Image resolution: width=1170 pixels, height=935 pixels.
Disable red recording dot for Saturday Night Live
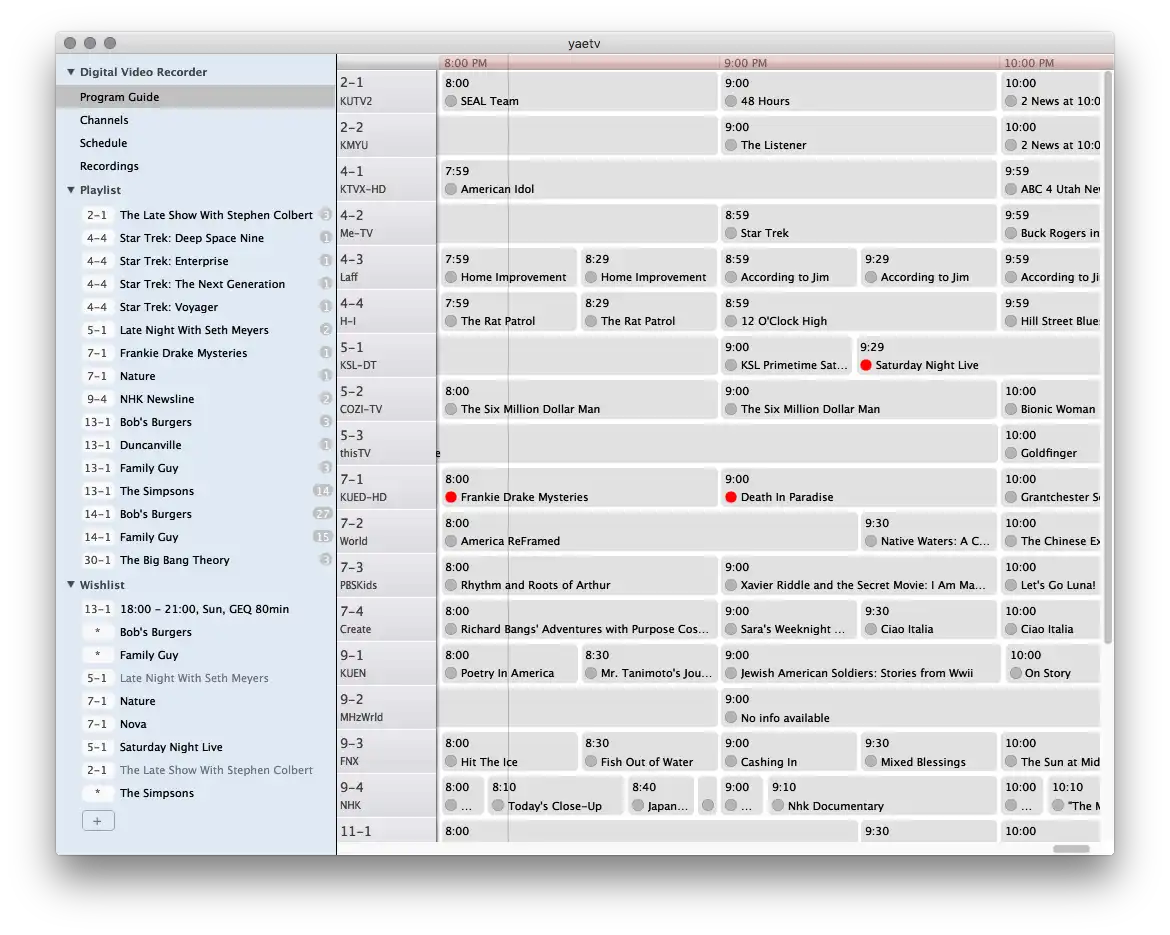(x=866, y=365)
